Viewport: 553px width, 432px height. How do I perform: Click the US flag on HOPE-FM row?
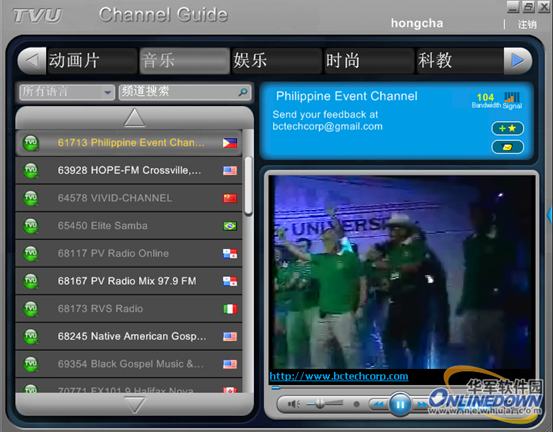click(230, 171)
